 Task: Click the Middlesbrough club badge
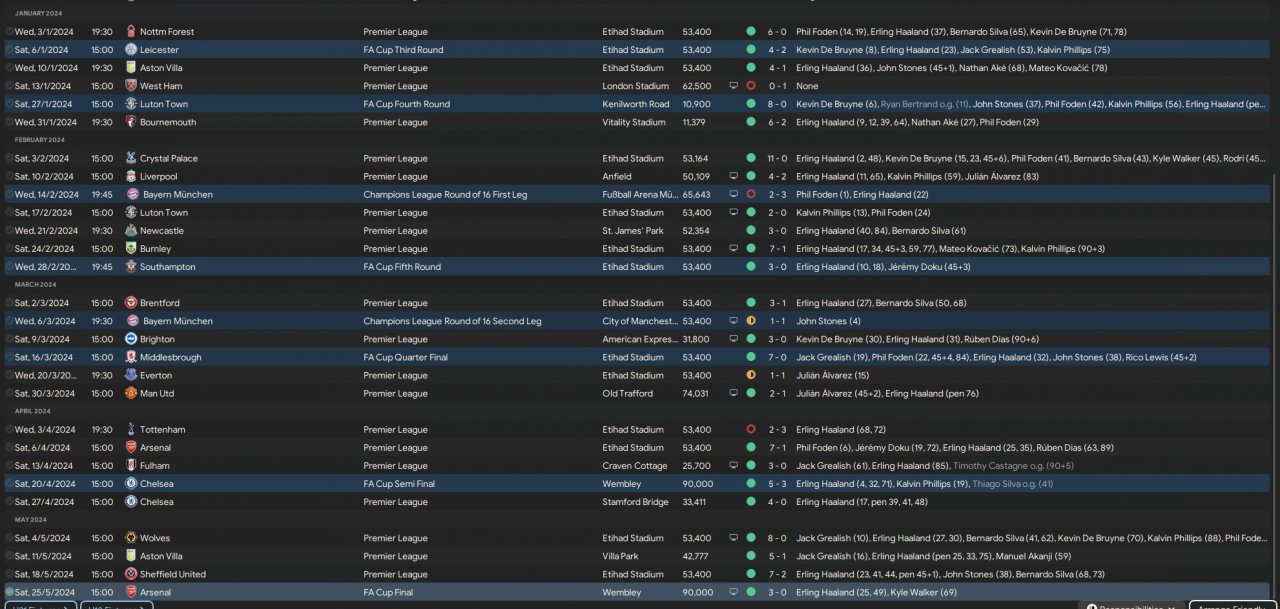pos(131,357)
